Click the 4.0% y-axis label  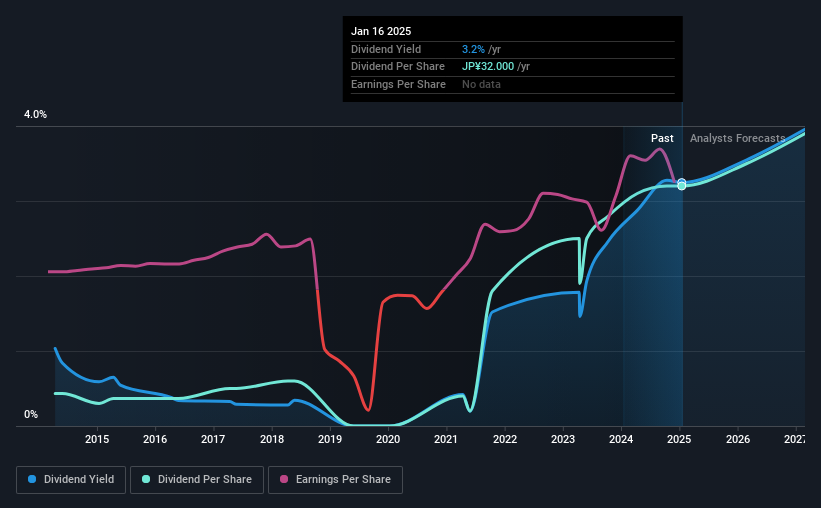[35, 114]
